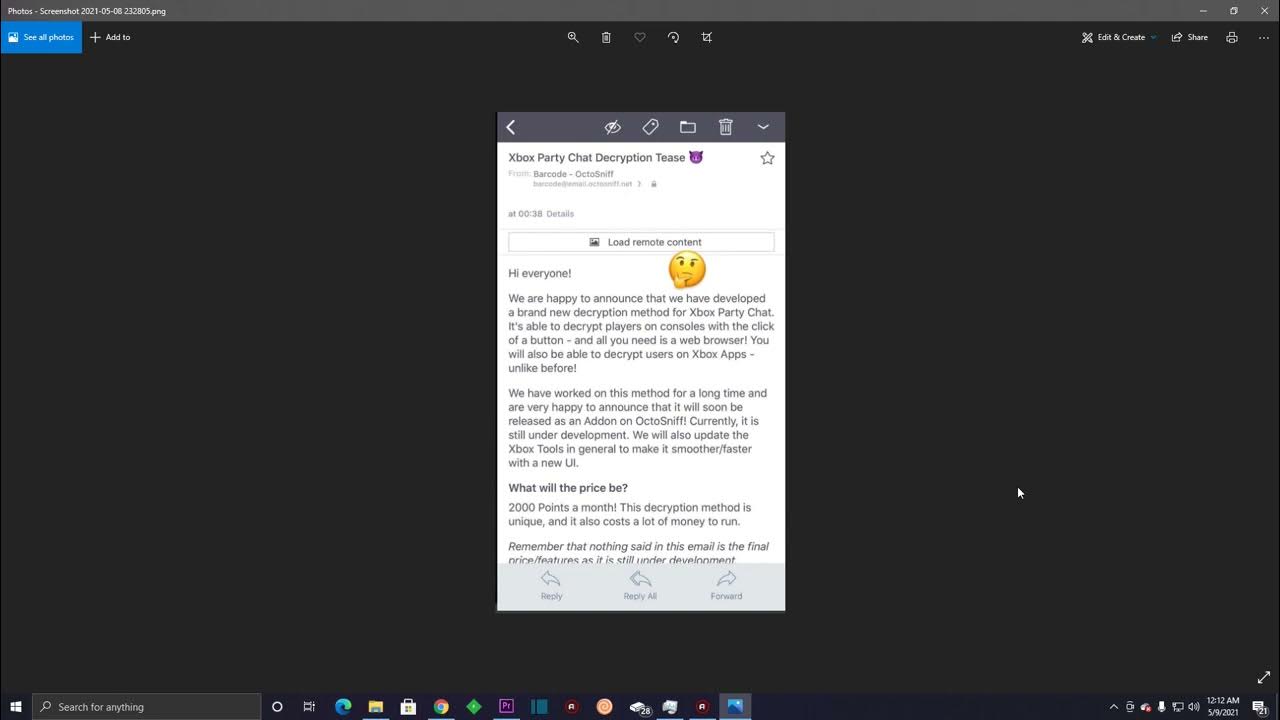Viewport: 1280px width, 720px height.
Task: Click the email subject Xbox Party Chat Decryption Tease
Action: click(596, 158)
